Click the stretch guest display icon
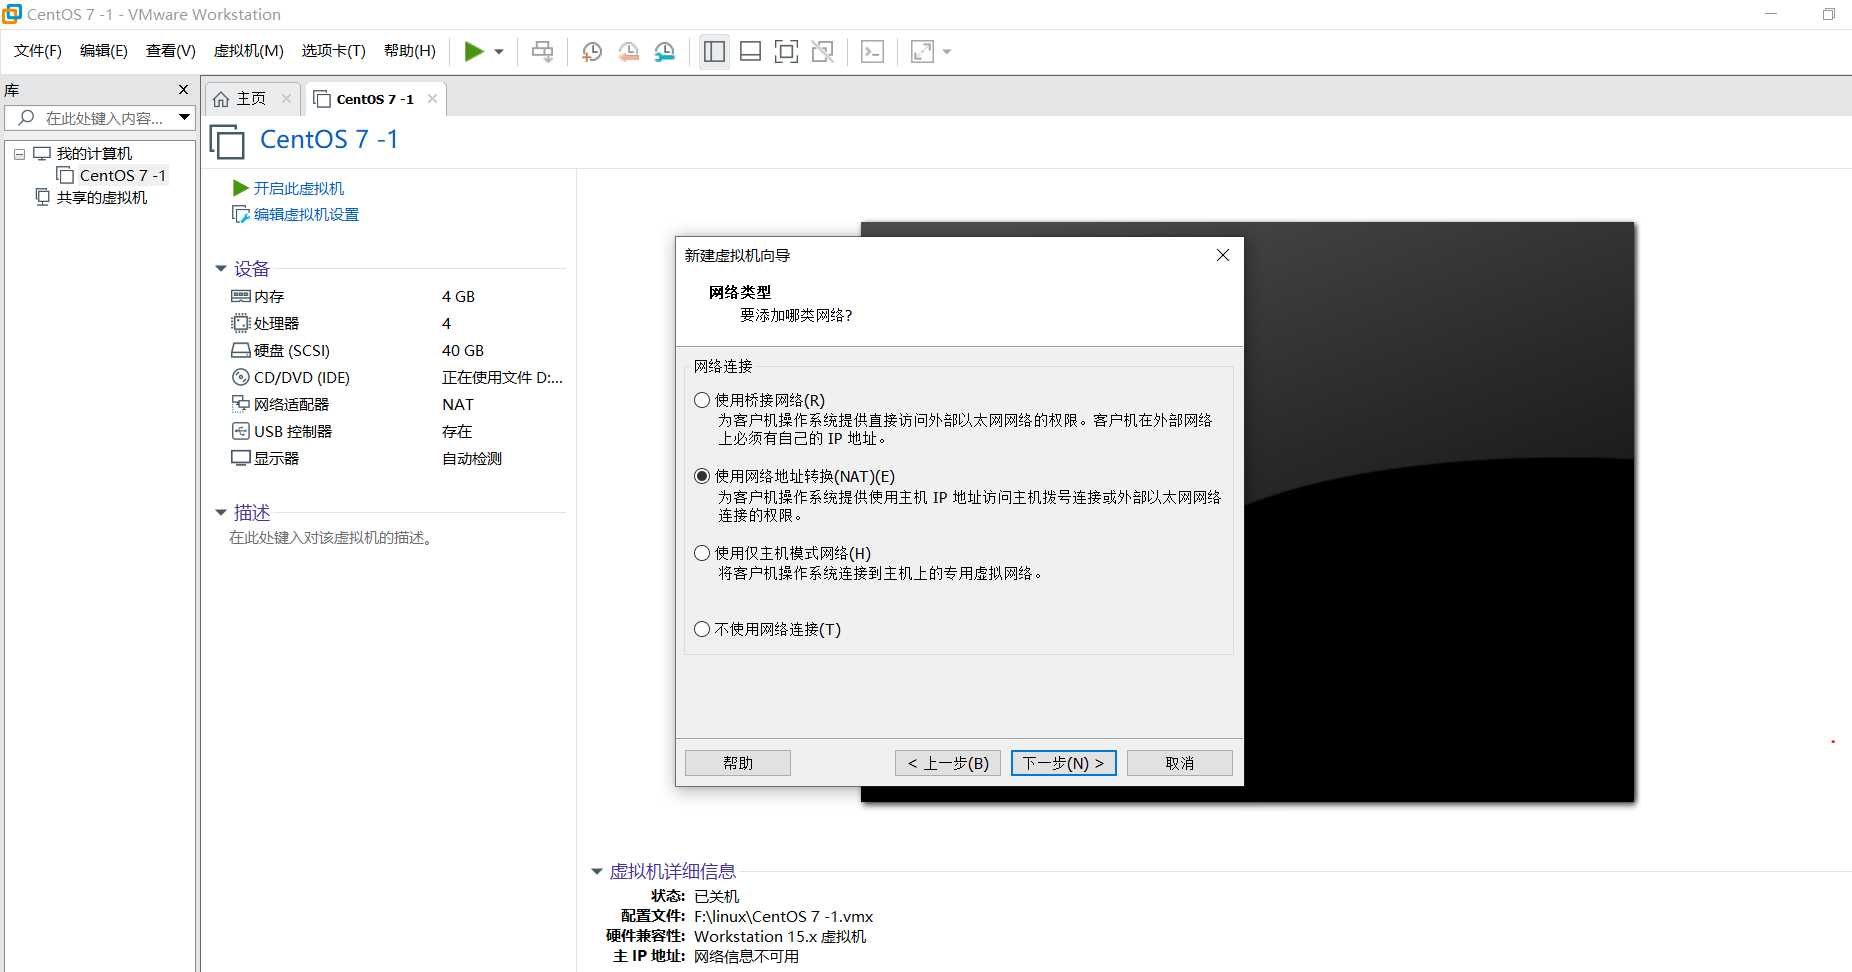The width and height of the screenshot is (1852, 972). point(922,52)
